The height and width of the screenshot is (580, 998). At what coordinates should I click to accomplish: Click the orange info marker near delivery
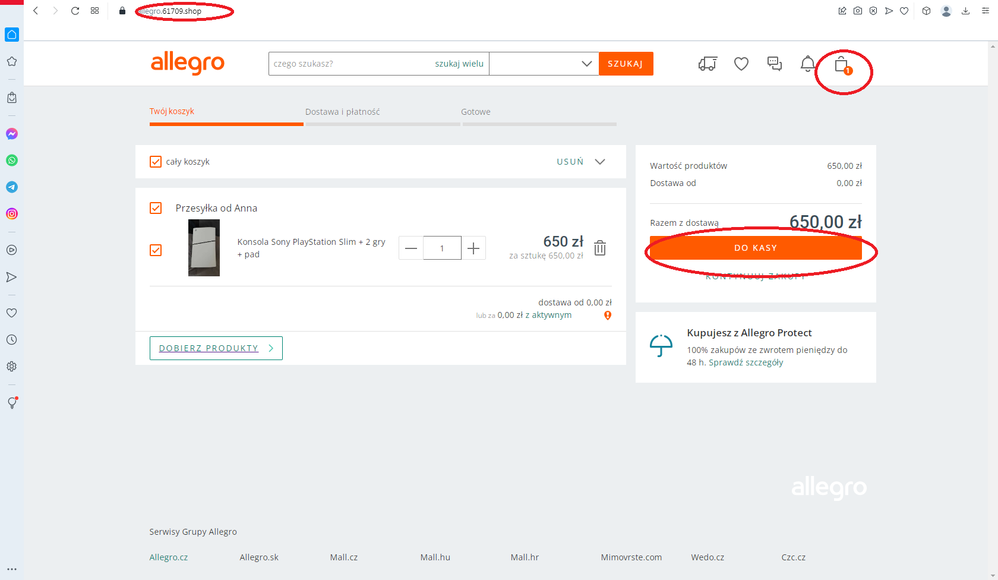(x=608, y=315)
